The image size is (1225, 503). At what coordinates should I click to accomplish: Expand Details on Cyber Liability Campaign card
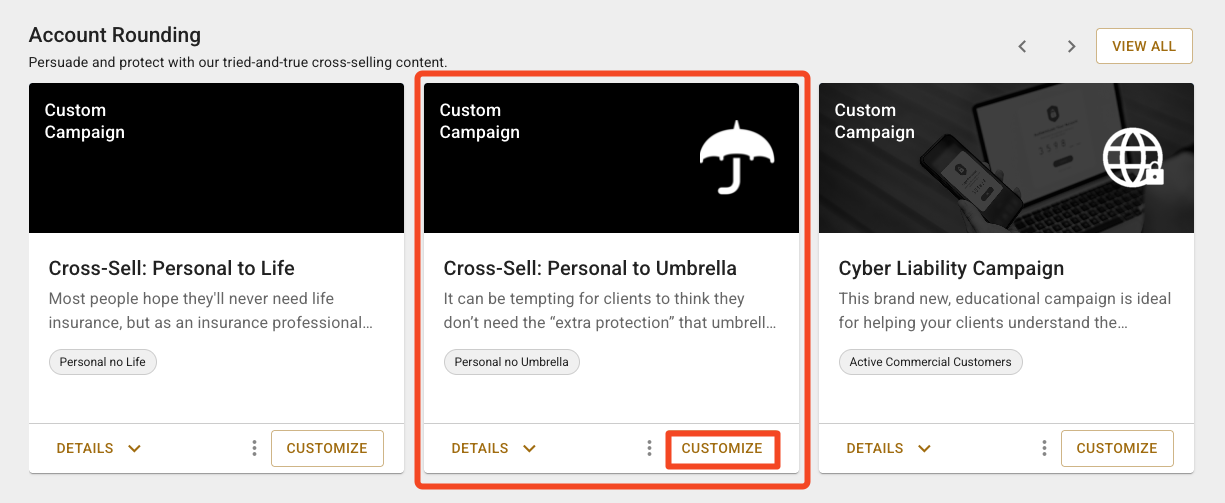(889, 448)
